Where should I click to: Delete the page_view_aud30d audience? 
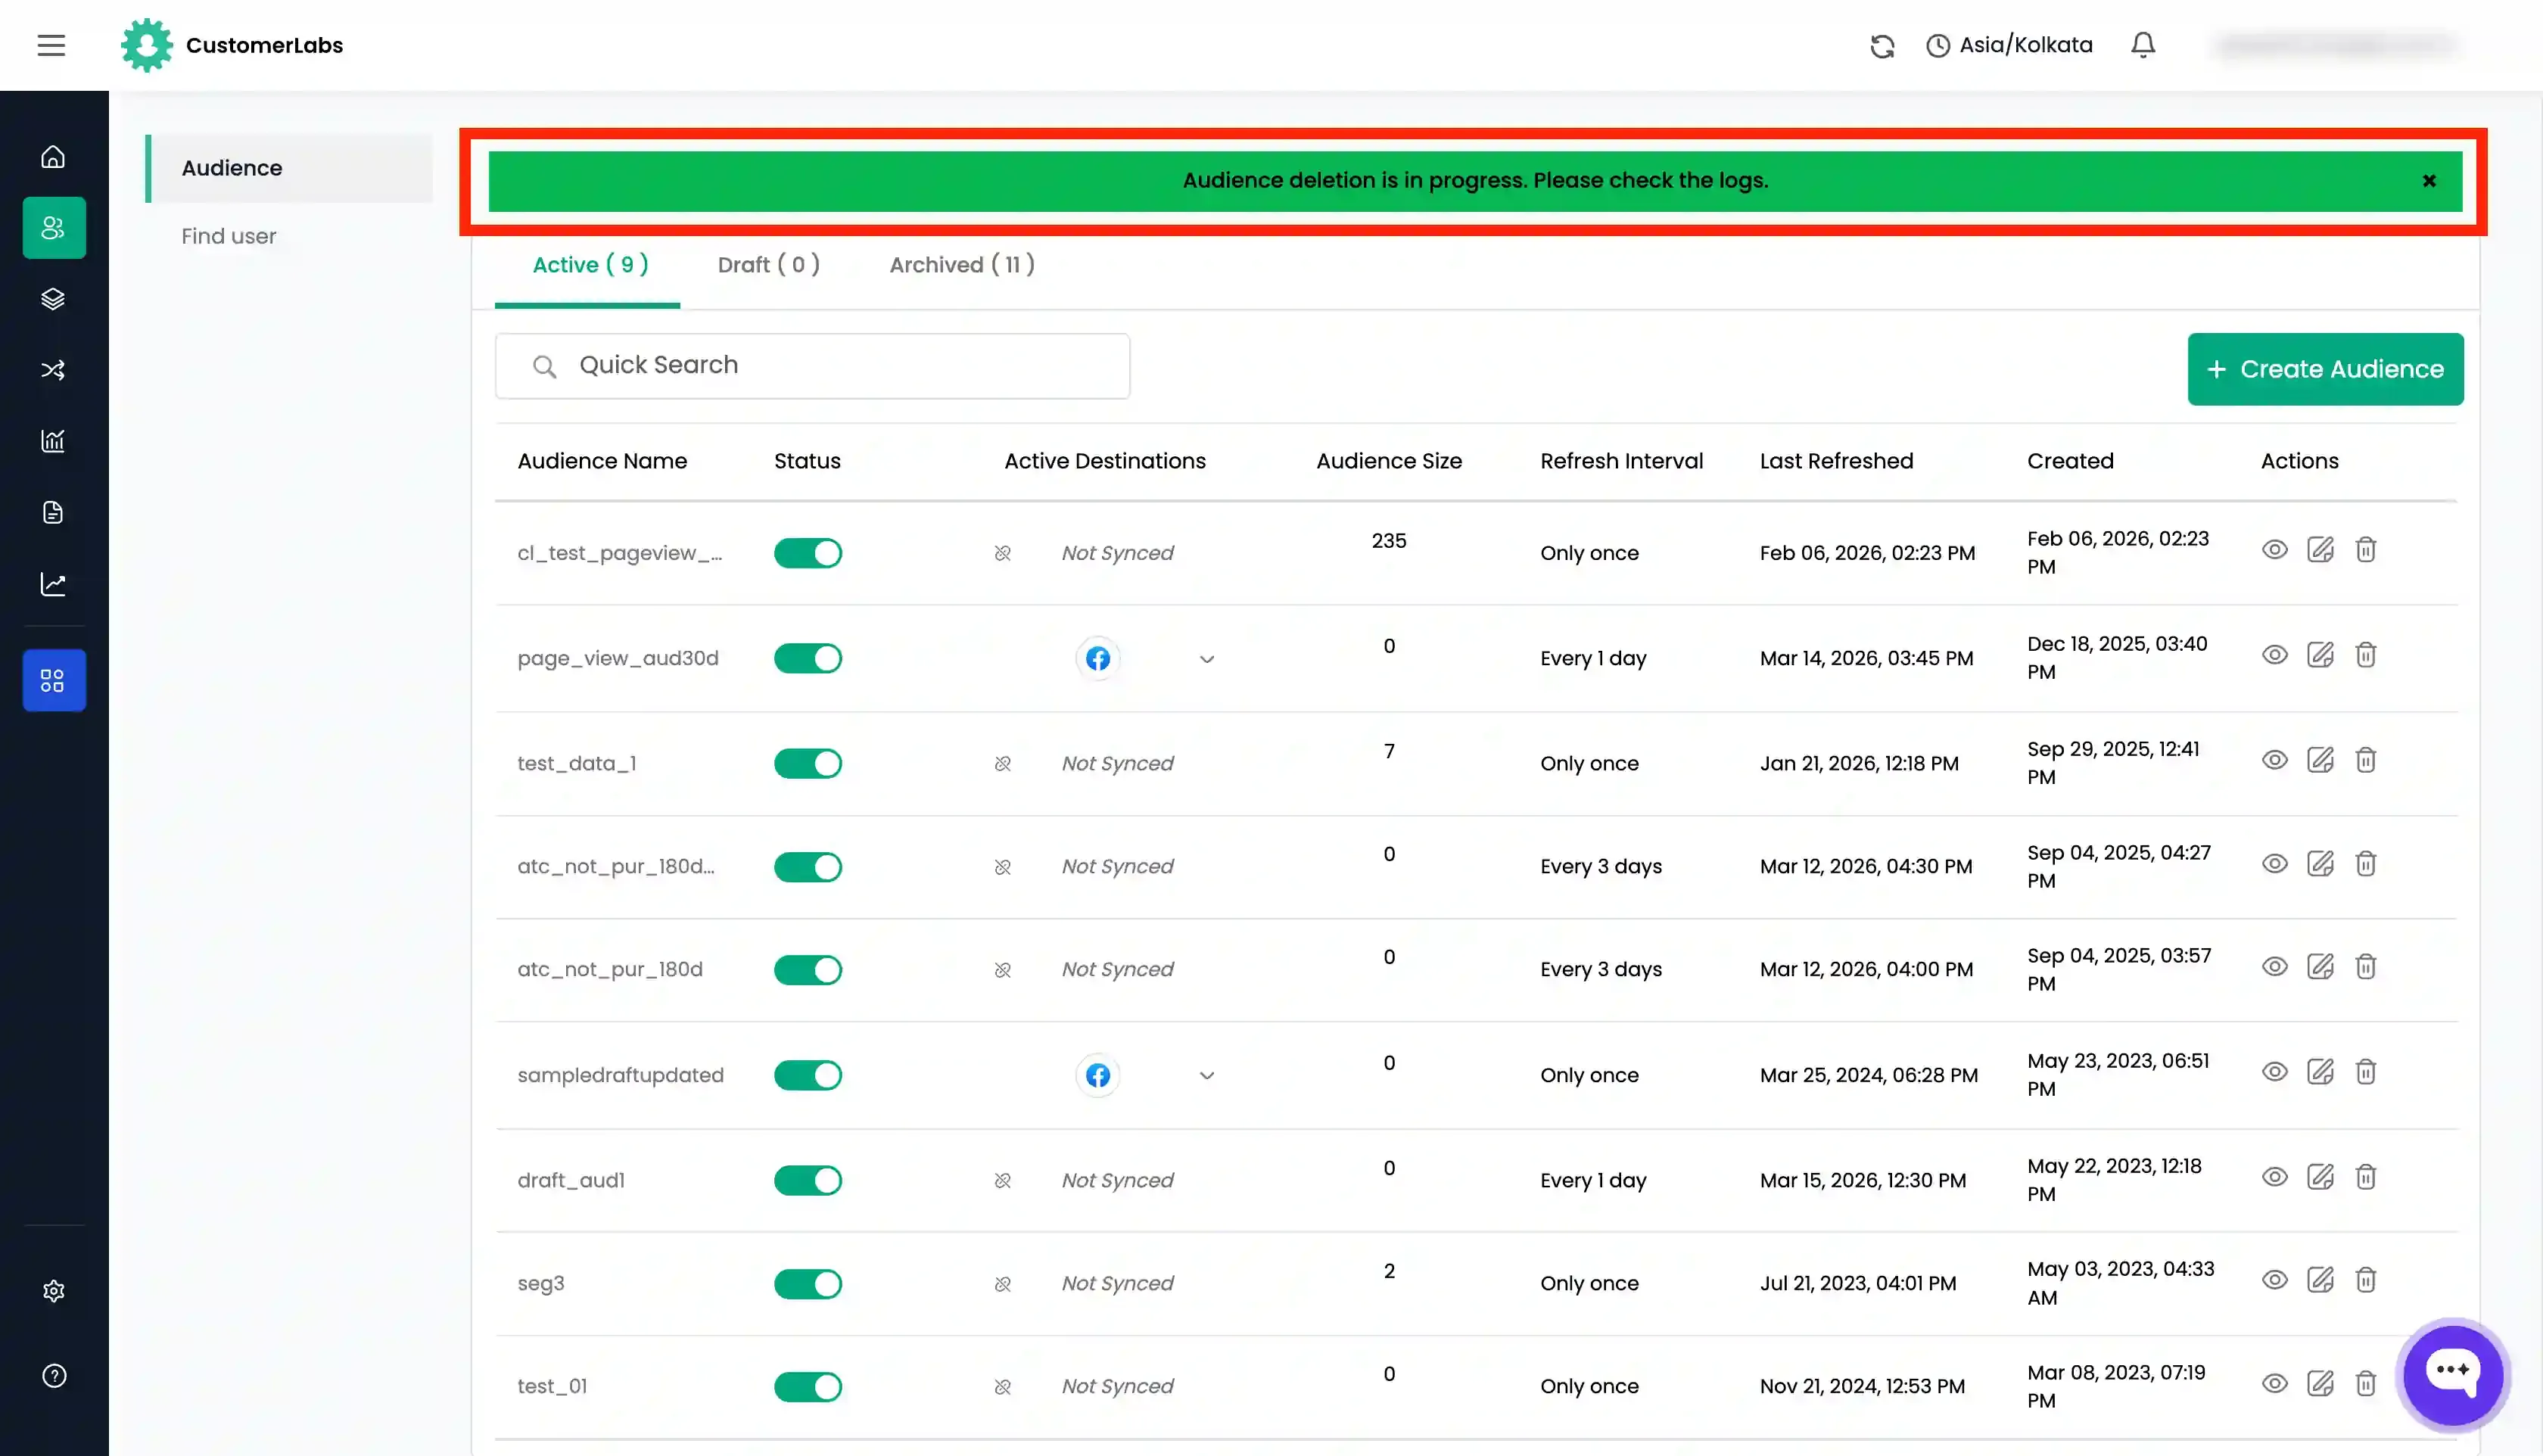pos(2365,655)
